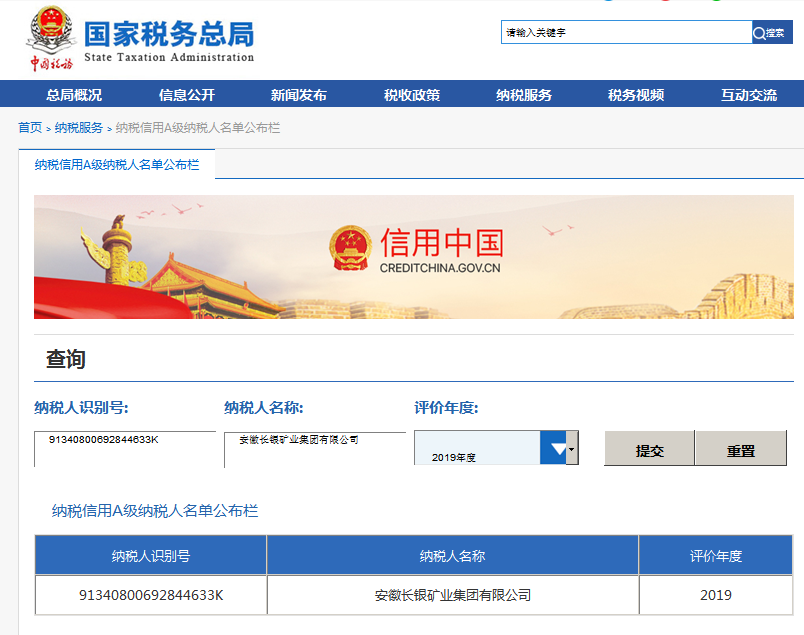The image size is (804, 635).
Task: Click result cell year 2019
Action: (716, 595)
